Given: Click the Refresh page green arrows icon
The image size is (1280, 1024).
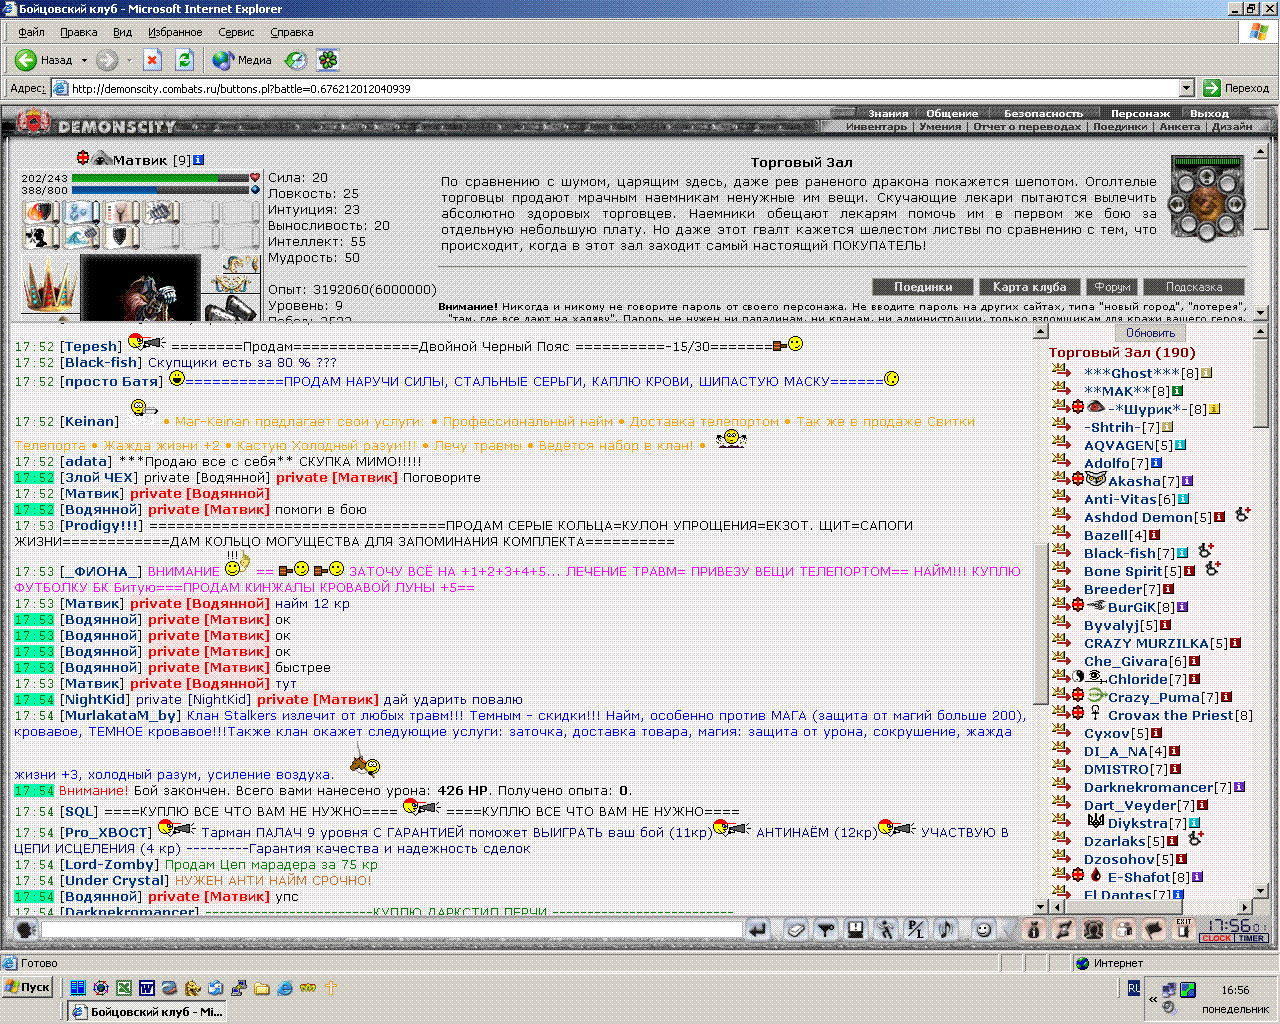Looking at the screenshot, I should 184,60.
